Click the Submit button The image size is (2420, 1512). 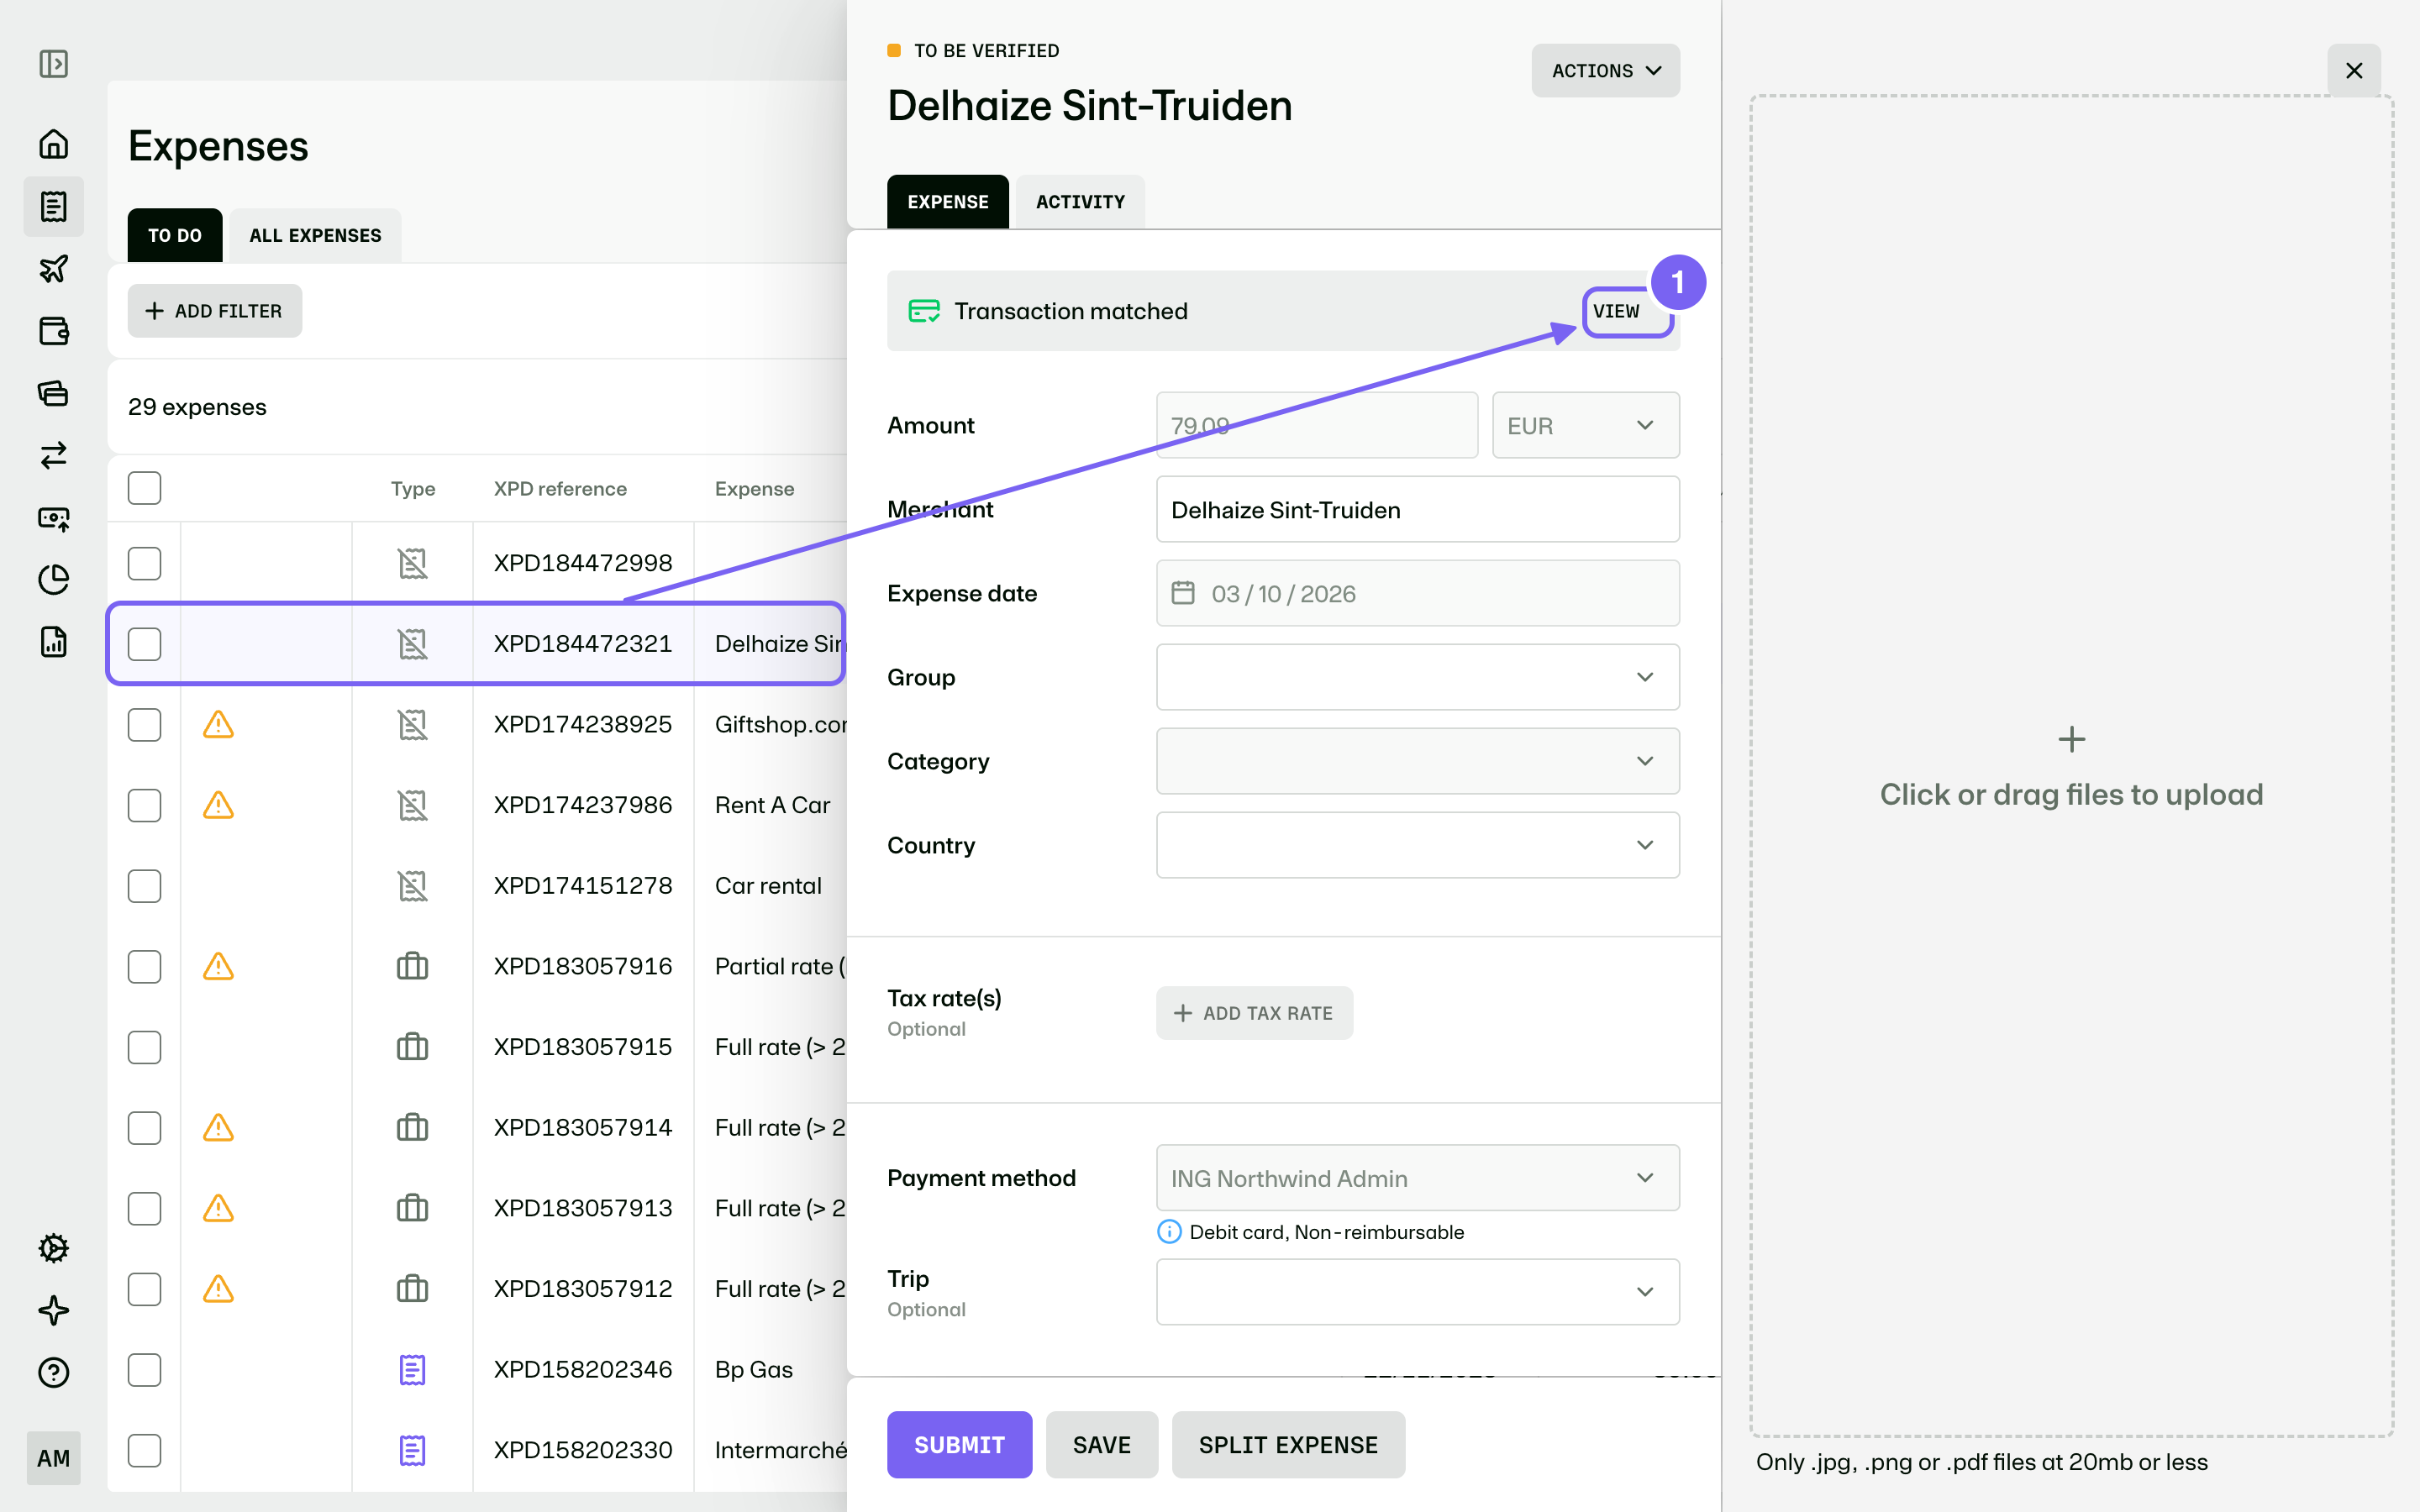coord(959,1444)
